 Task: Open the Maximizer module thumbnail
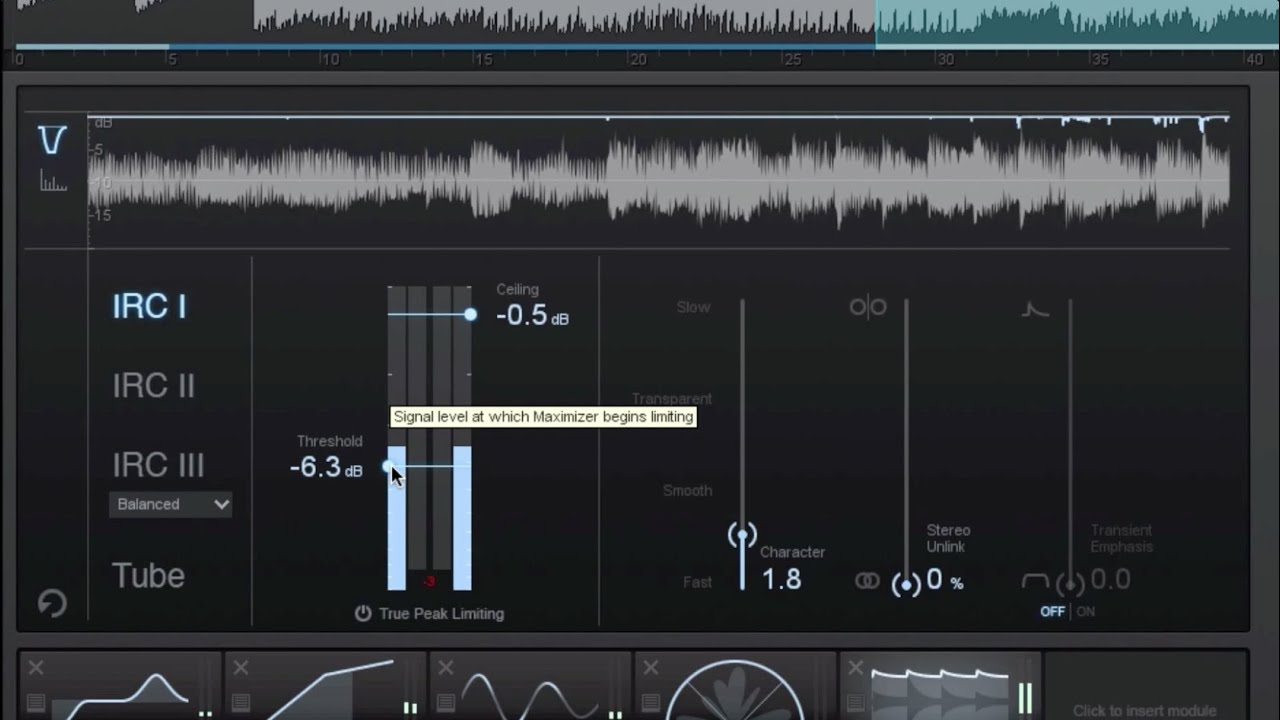click(x=942, y=686)
